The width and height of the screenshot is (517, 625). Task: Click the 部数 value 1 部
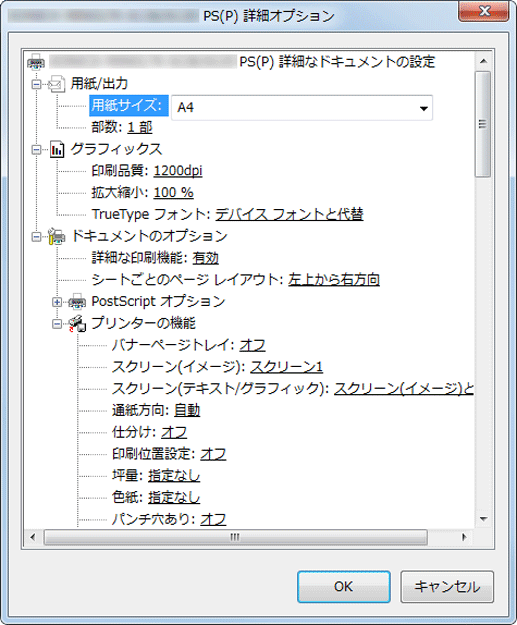(140, 128)
